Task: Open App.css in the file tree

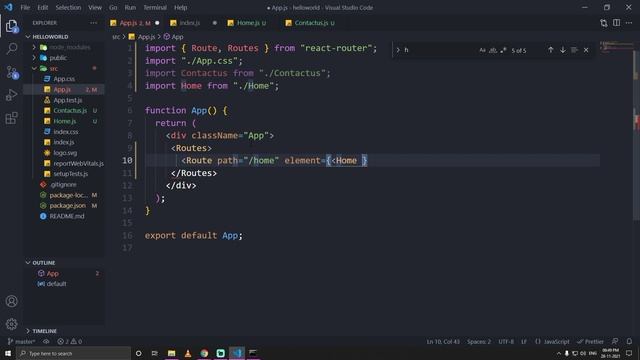Action: point(64,79)
